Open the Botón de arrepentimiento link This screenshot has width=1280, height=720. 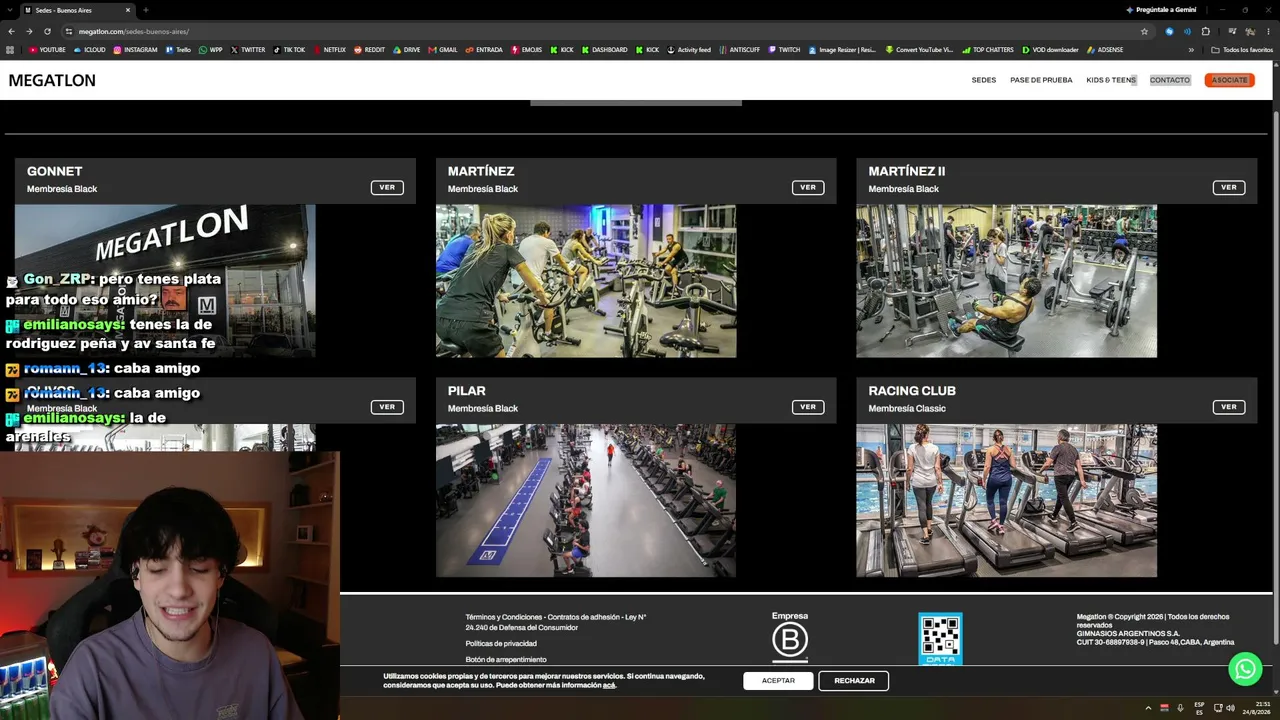[506, 659]
